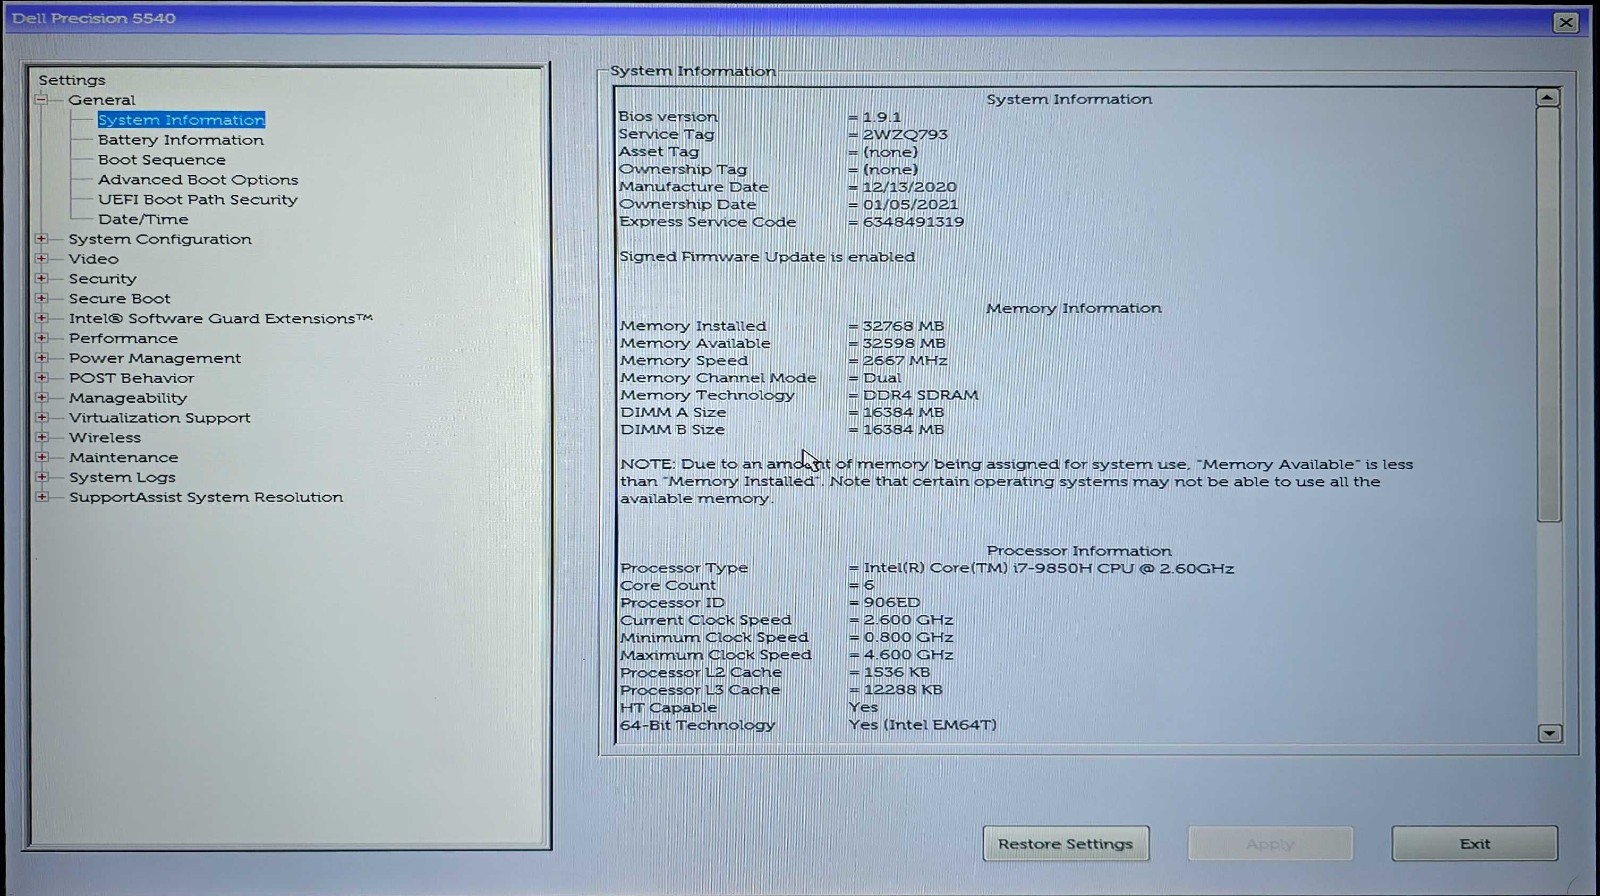Select the Maintenance category label
1600x896 pixels.
(x=123, y=457)
